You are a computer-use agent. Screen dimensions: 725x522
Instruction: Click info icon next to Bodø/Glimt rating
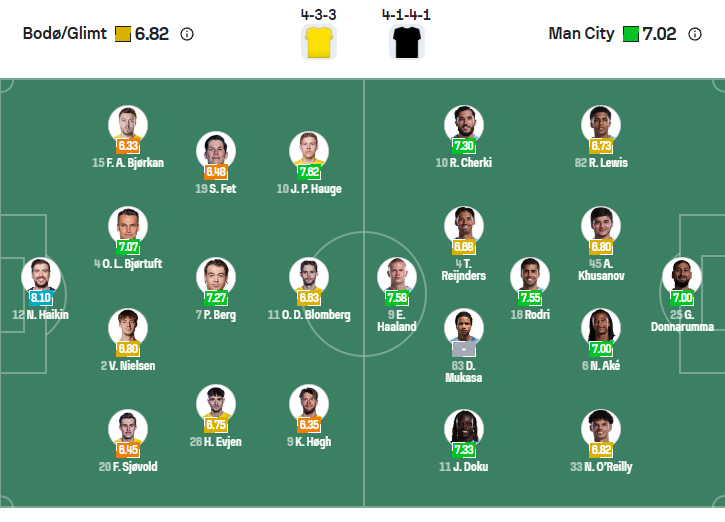[187, 34]
